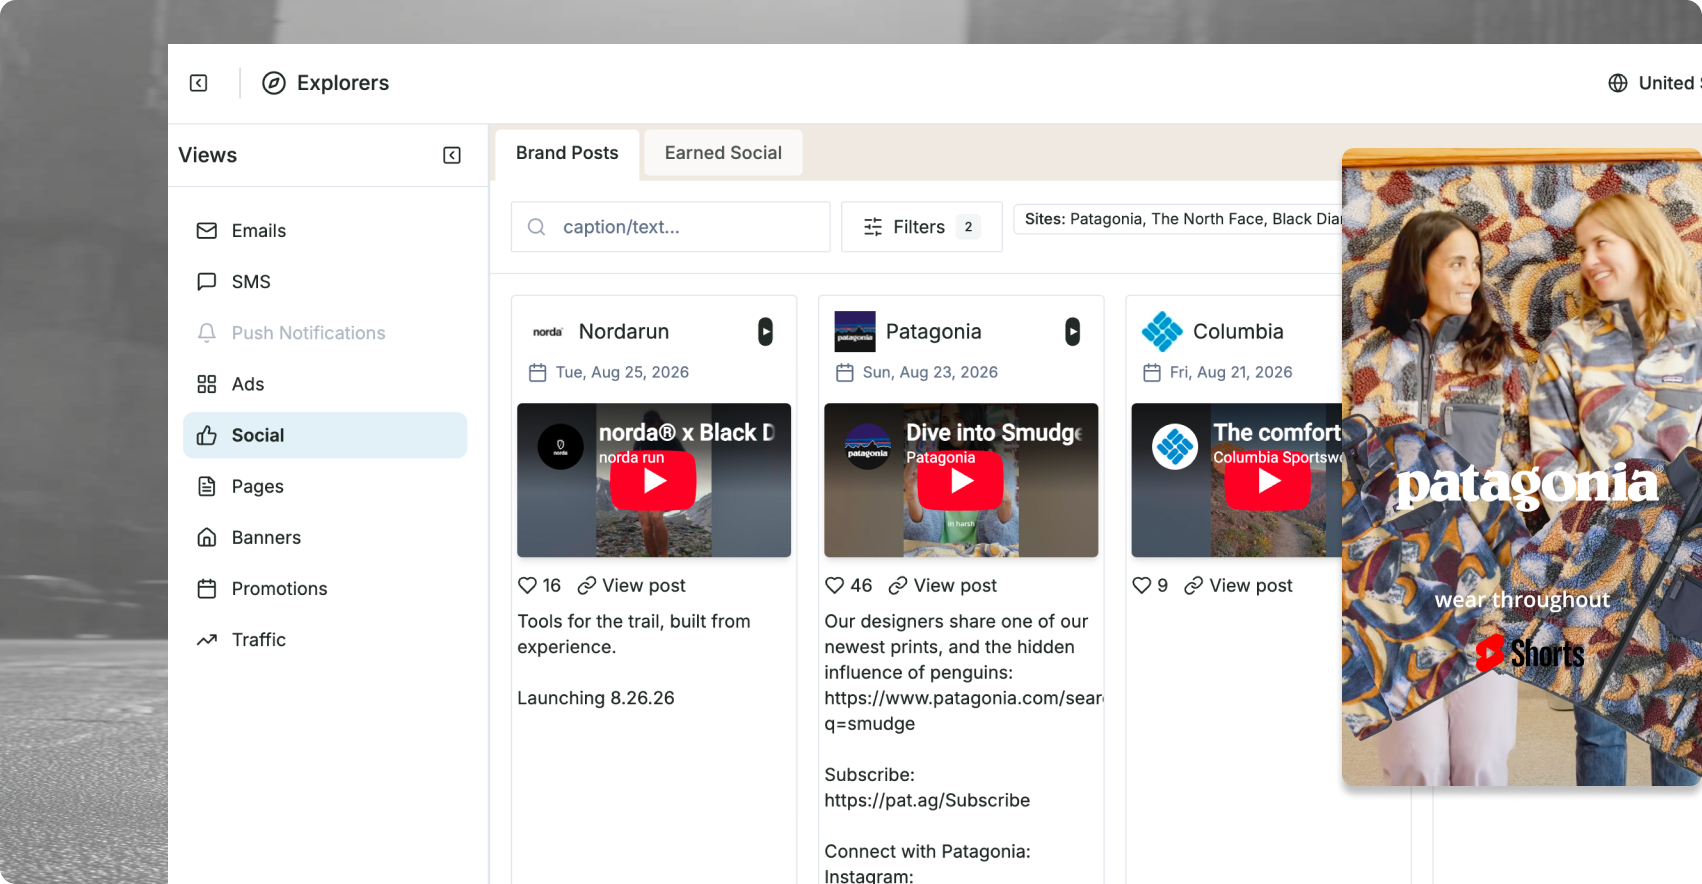Open the Traffic view
The width and height of the screenshot is (1702, 884).
(325, 639)
